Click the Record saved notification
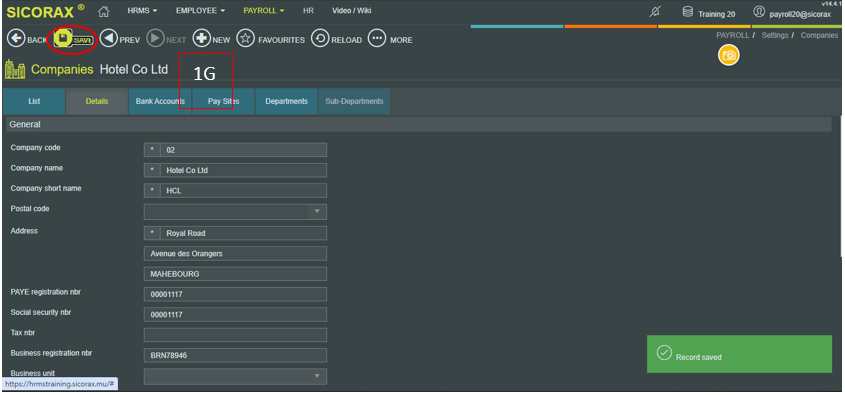 739,354
